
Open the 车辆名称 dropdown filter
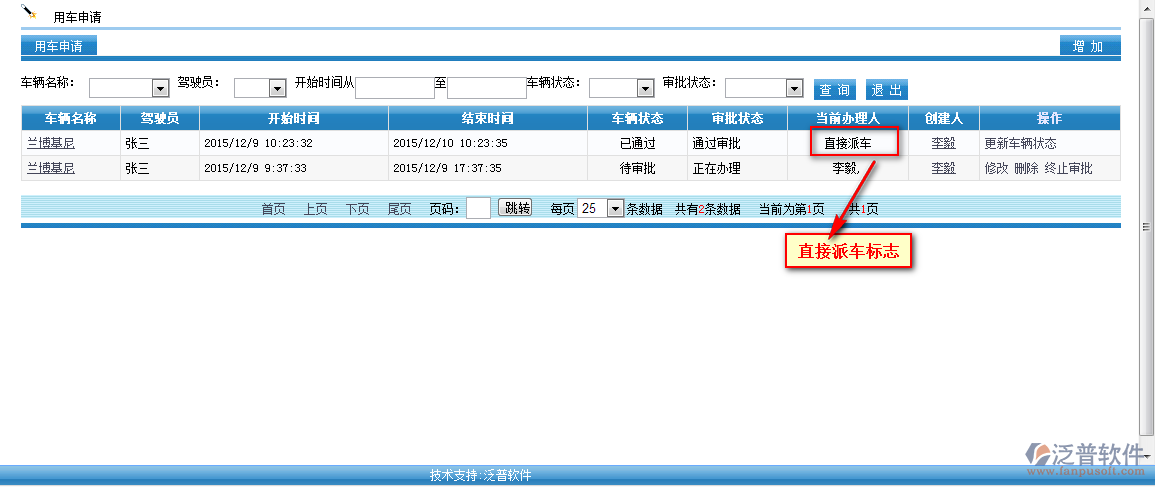pos(129,88)
